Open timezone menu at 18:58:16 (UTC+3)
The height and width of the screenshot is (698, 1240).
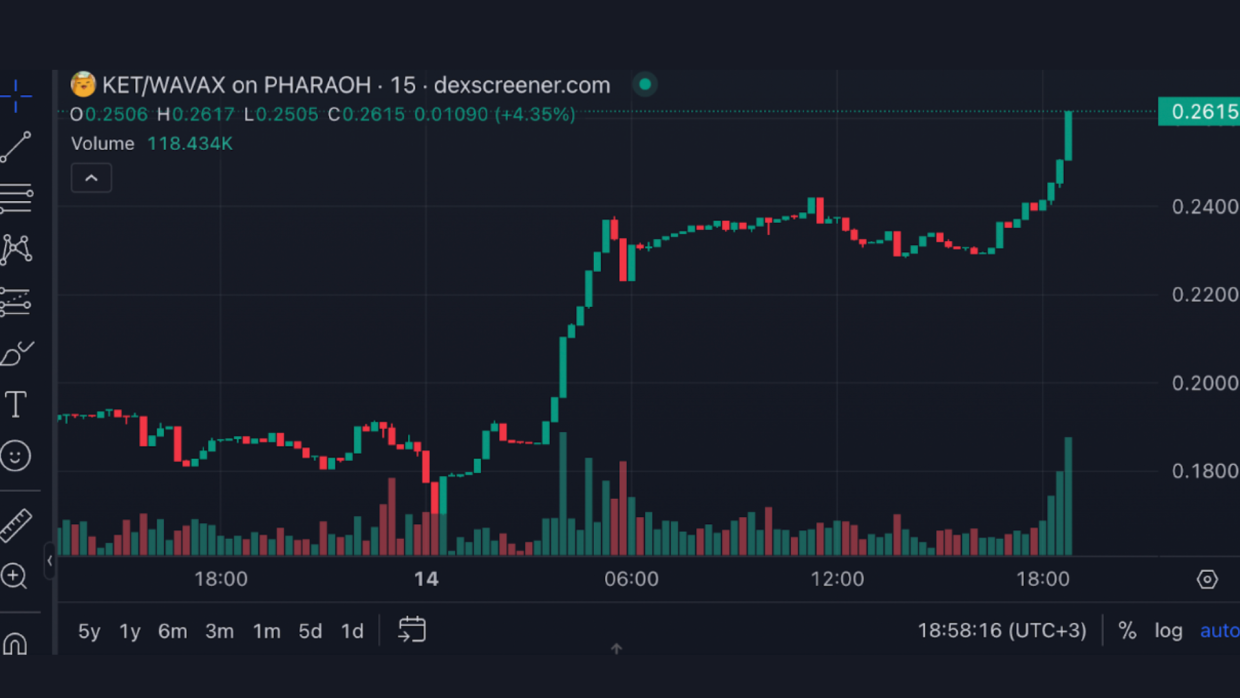pyautogui.click(x=1002, y=631)
